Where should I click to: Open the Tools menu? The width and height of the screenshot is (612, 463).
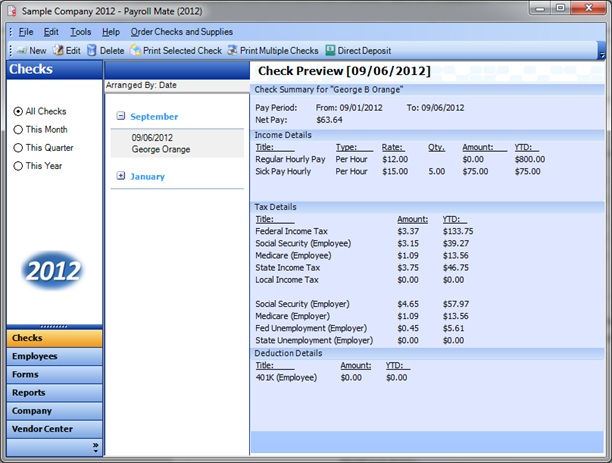(80, 32)
